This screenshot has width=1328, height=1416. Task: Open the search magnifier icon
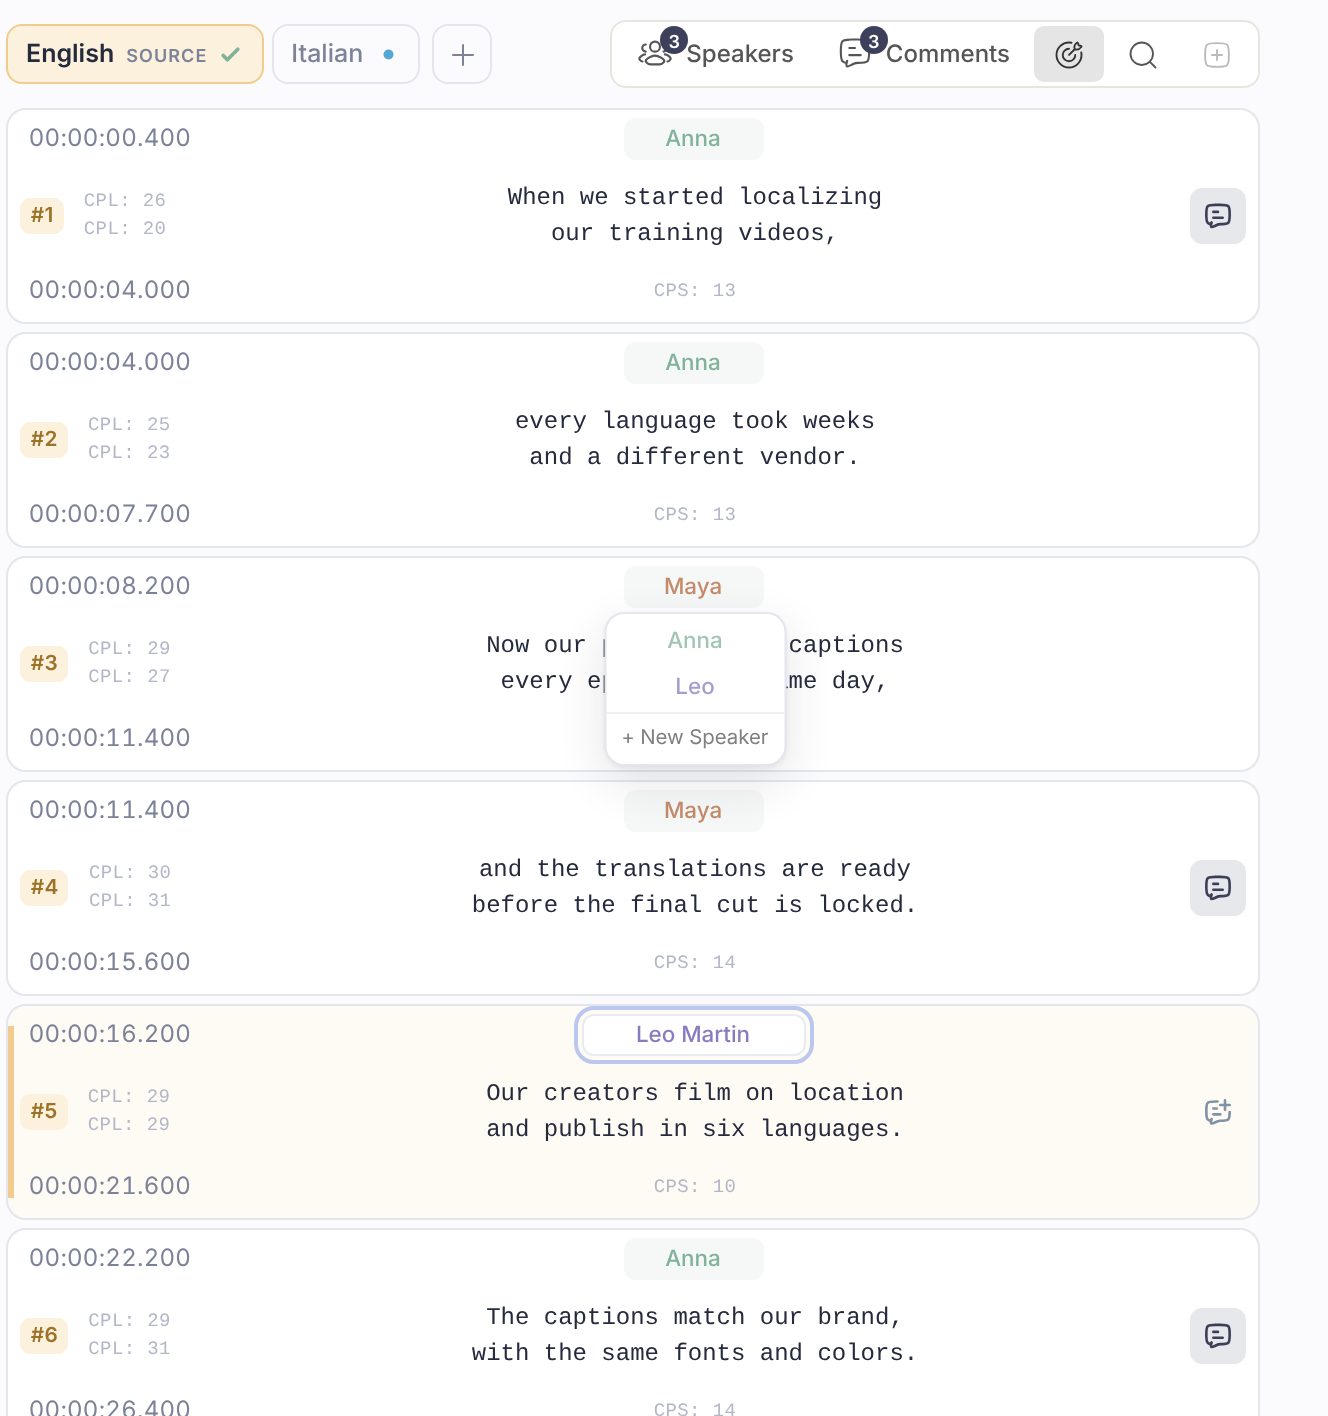coord(1143,54)
